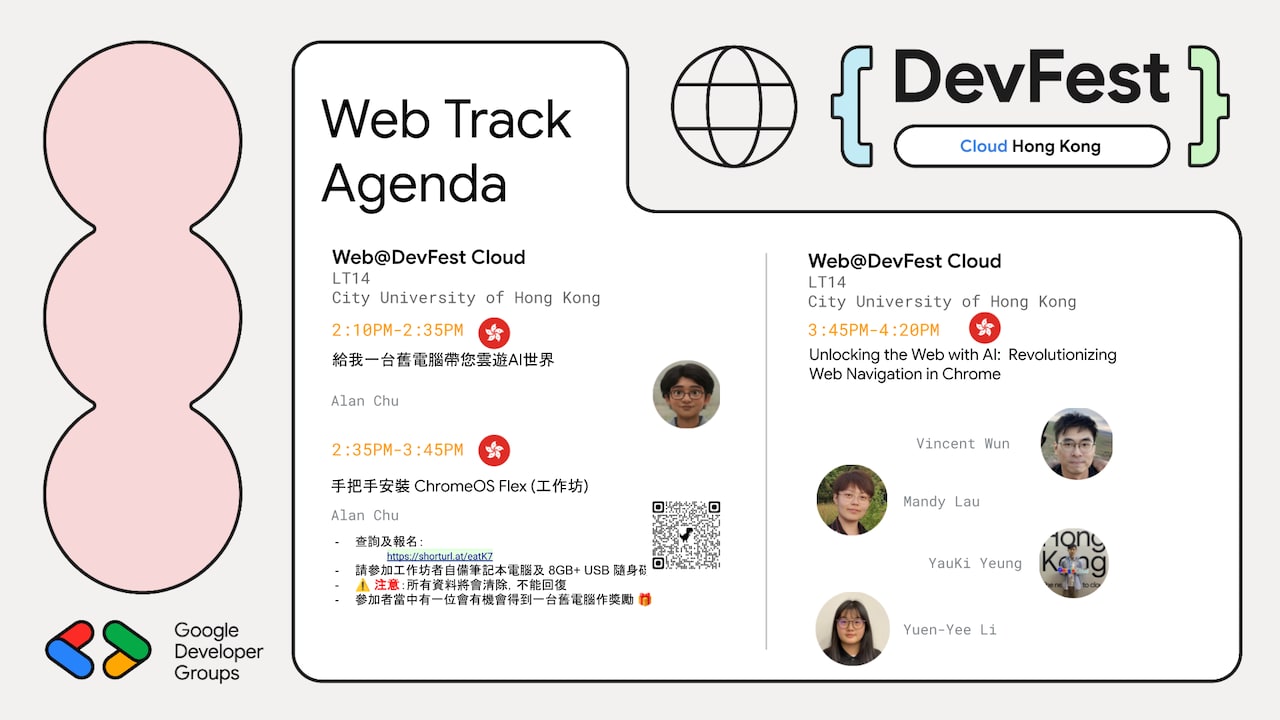Image resolution: width=1280 pixels, height=720 pixels.
Task: Select the left blue curly brace of DevFest
Action: [853, 105]
